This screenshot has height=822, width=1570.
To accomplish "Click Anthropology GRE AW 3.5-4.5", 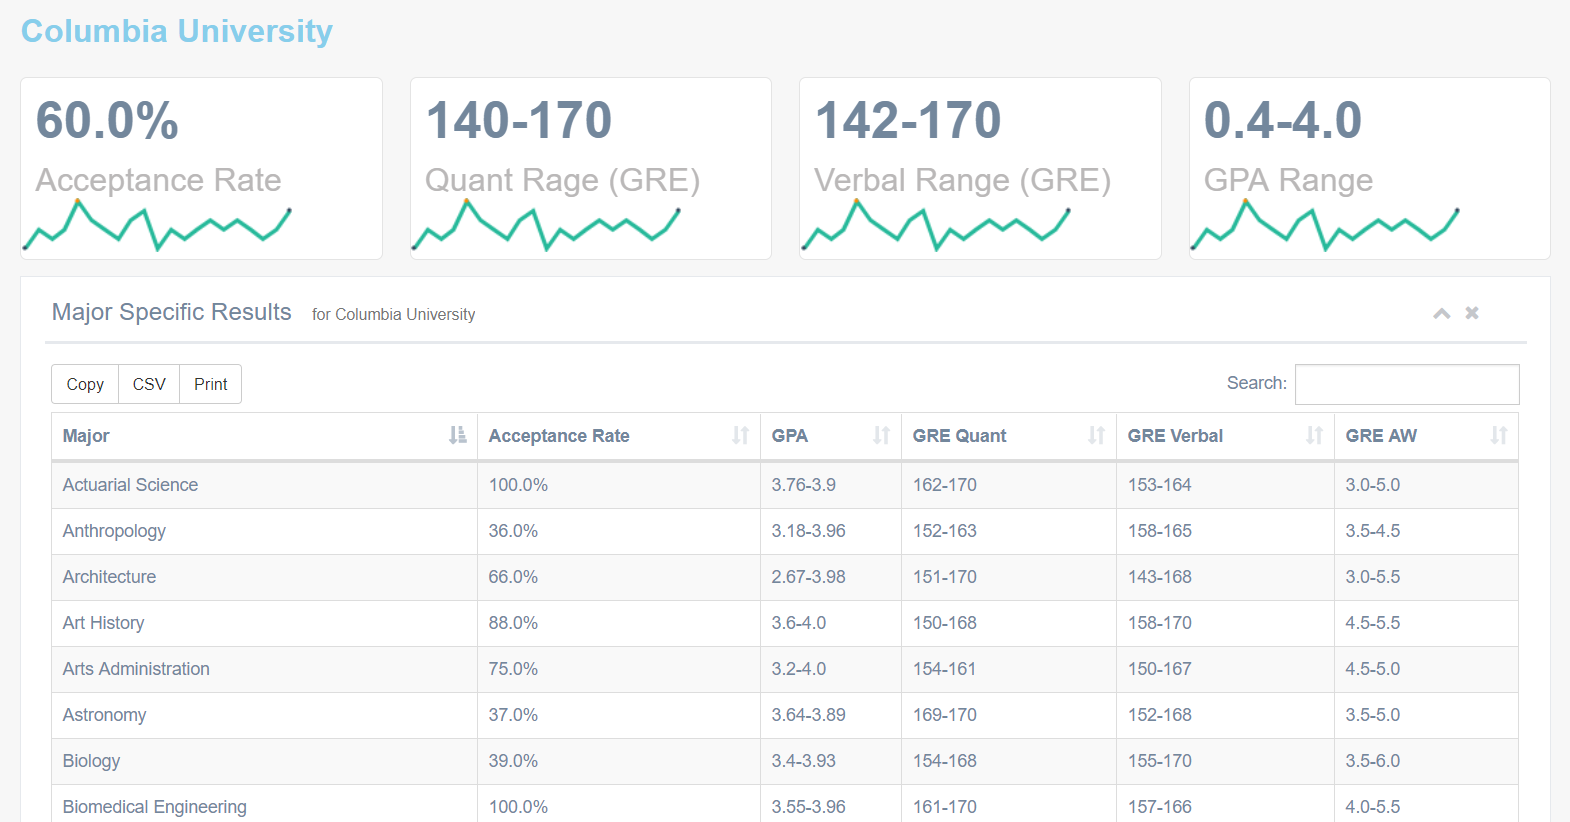I will (x=1372, y=531).
